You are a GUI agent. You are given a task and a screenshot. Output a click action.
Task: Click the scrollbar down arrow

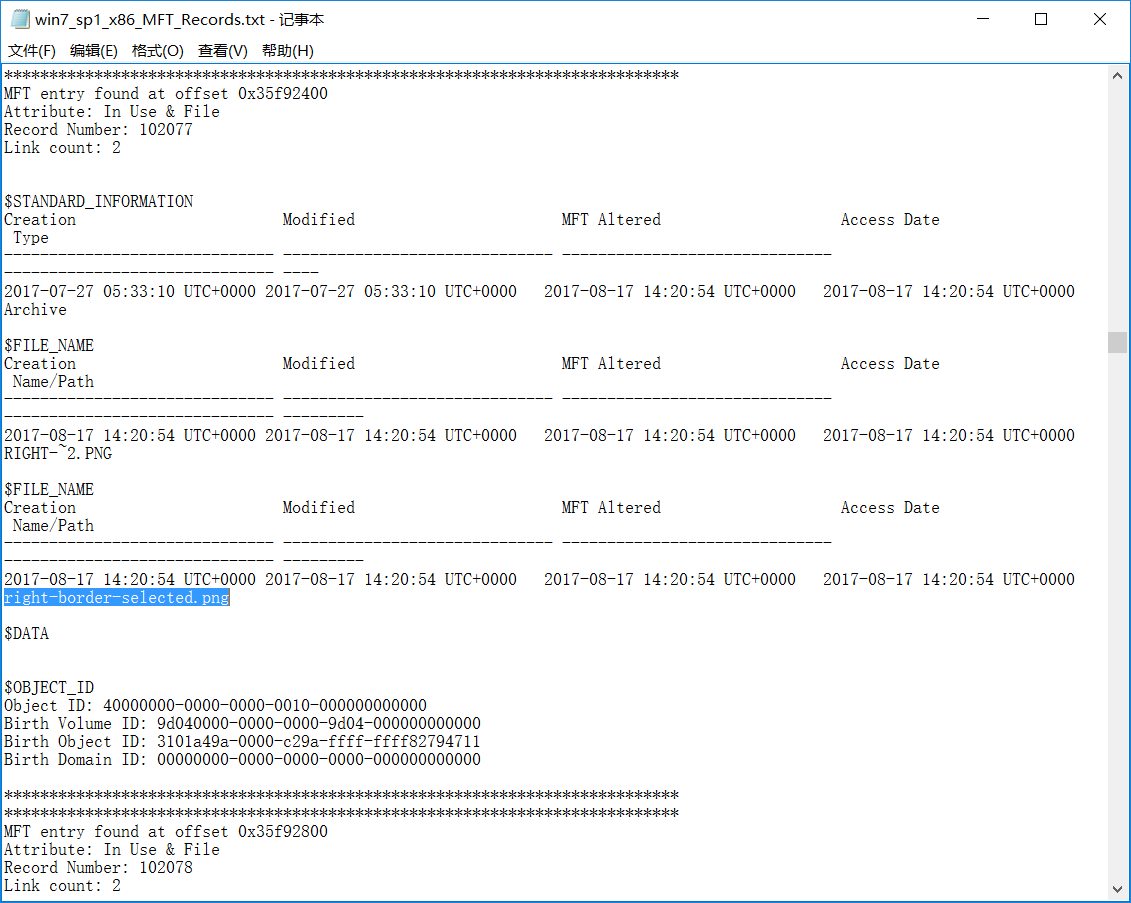click(1117, 888)
